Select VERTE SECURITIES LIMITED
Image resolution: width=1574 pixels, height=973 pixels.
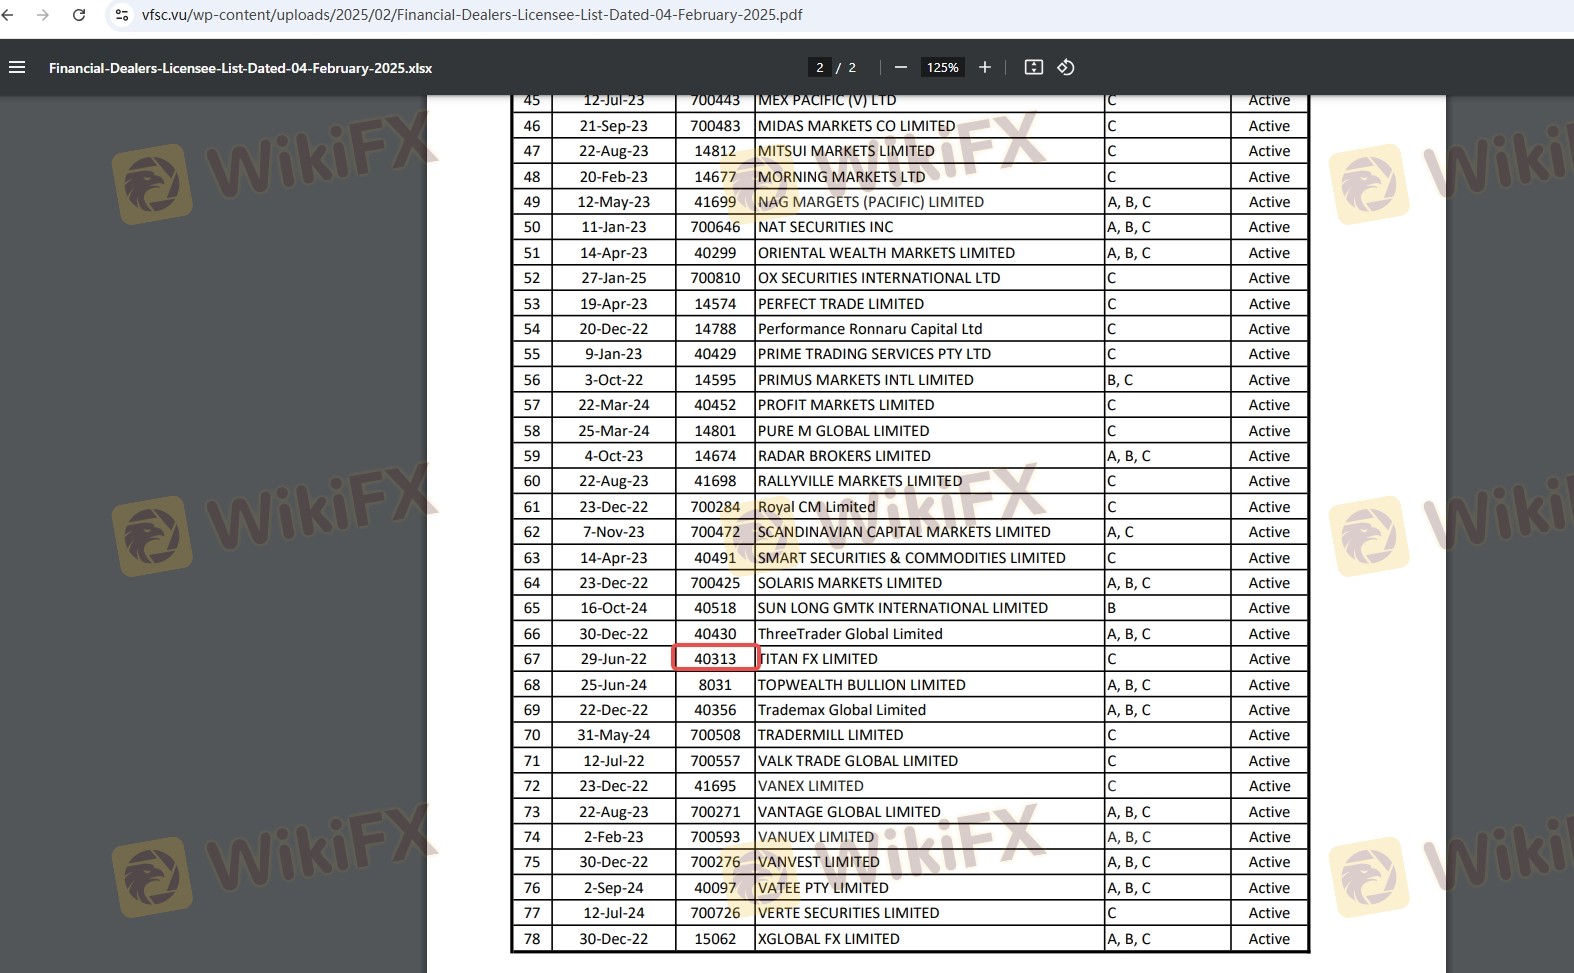849,913
